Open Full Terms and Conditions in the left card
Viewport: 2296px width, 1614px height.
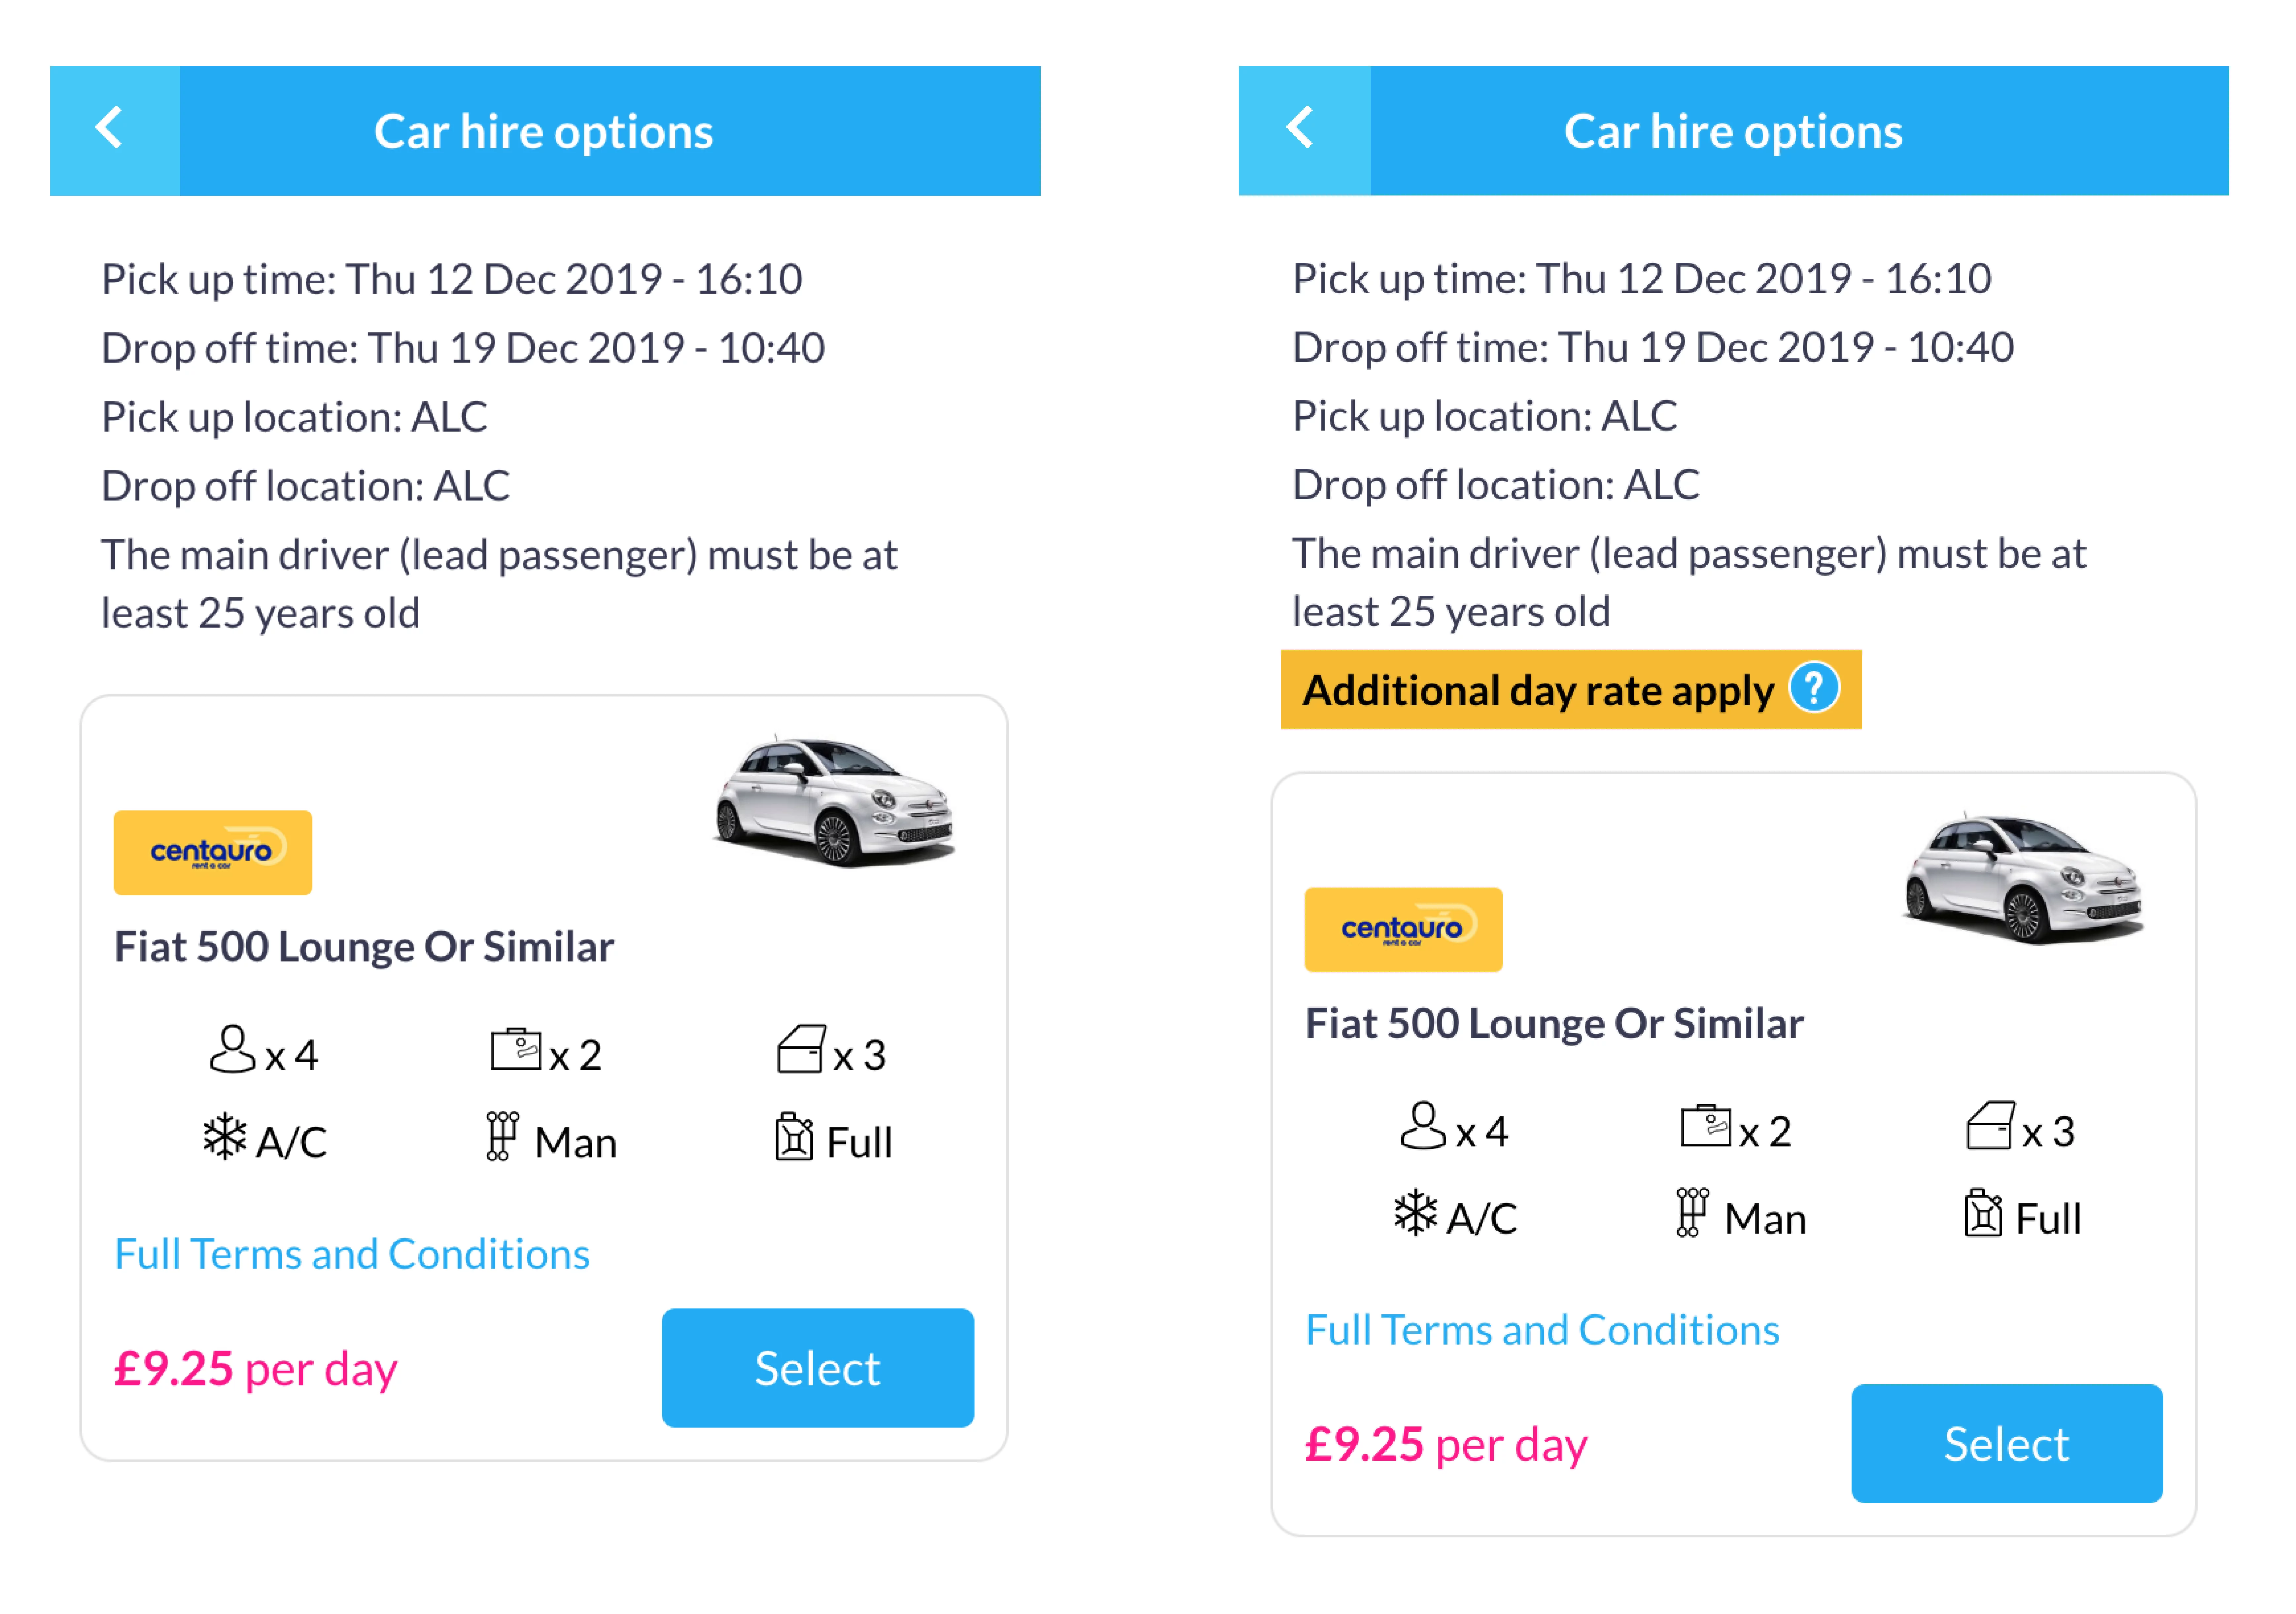[352, 1254]
